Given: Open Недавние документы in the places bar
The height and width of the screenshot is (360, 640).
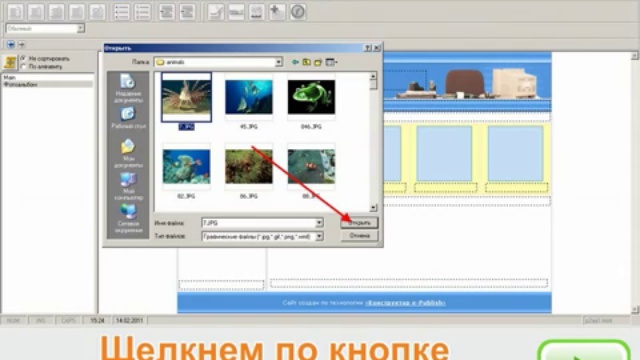Looking at the screenshot, I should (x=128, y=89).
